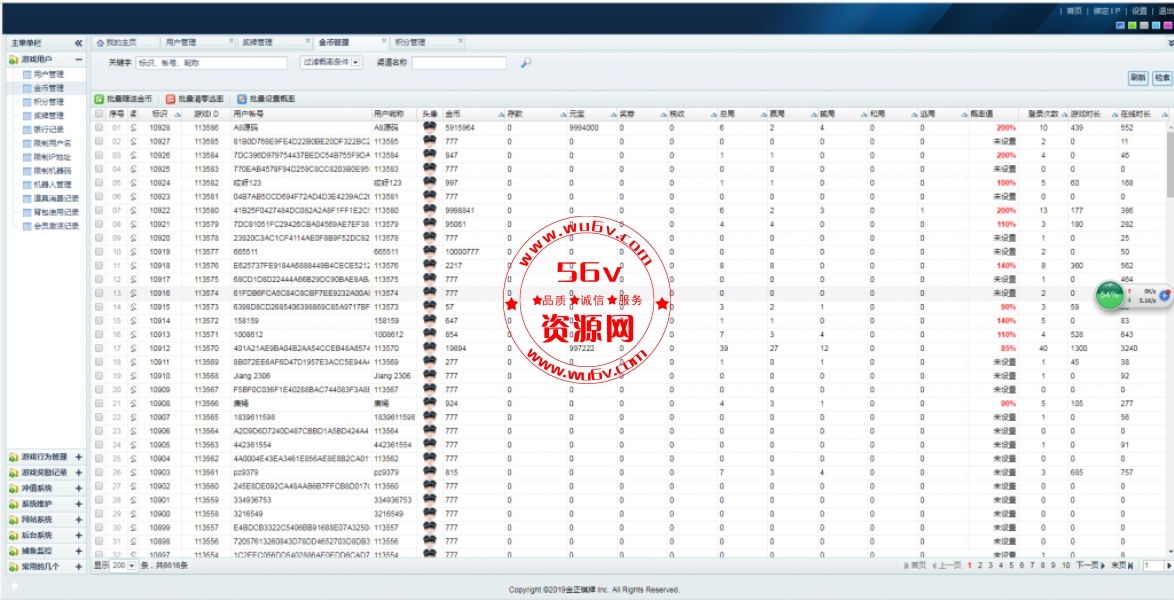Open 限制IP地址 in the sidebar
Viewport: 1174px width, 600px height.
(51, 157)
